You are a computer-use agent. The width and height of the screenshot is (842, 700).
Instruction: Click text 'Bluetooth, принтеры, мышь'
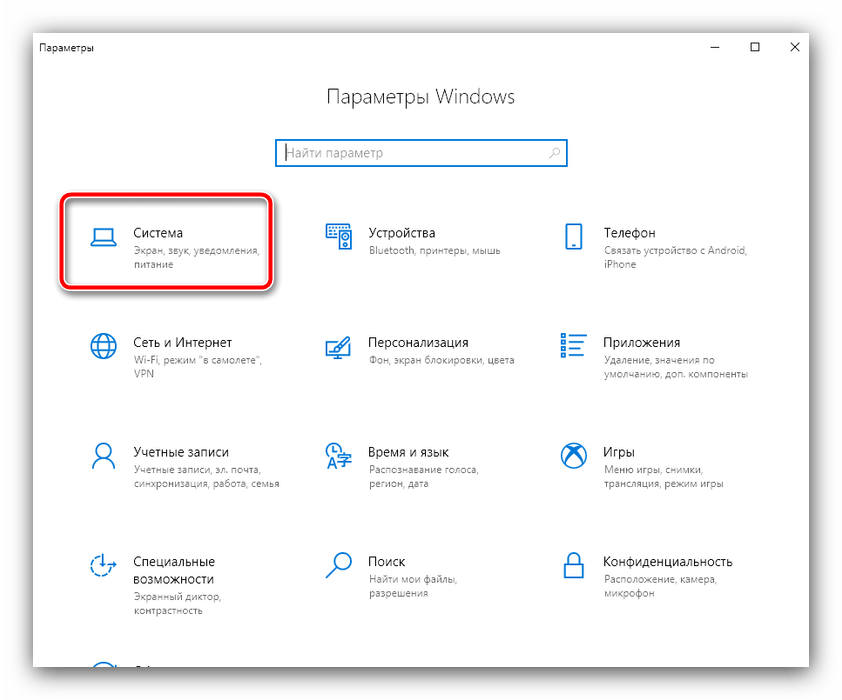pos(434,251)
